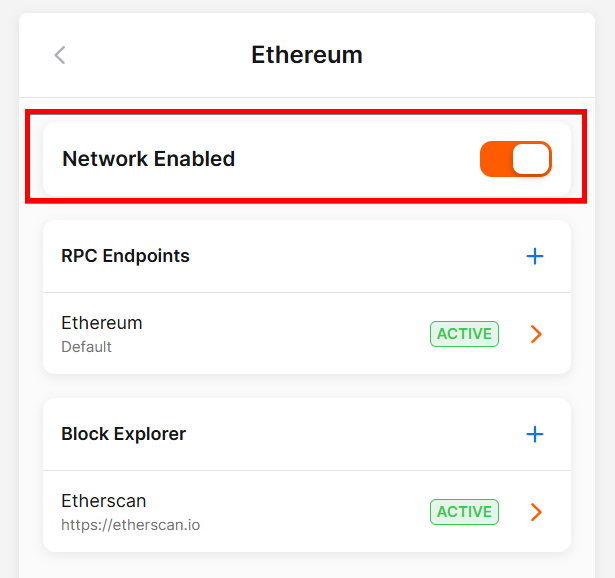Open the https://etherscan.io link text
615x578 pixels.
131,524
